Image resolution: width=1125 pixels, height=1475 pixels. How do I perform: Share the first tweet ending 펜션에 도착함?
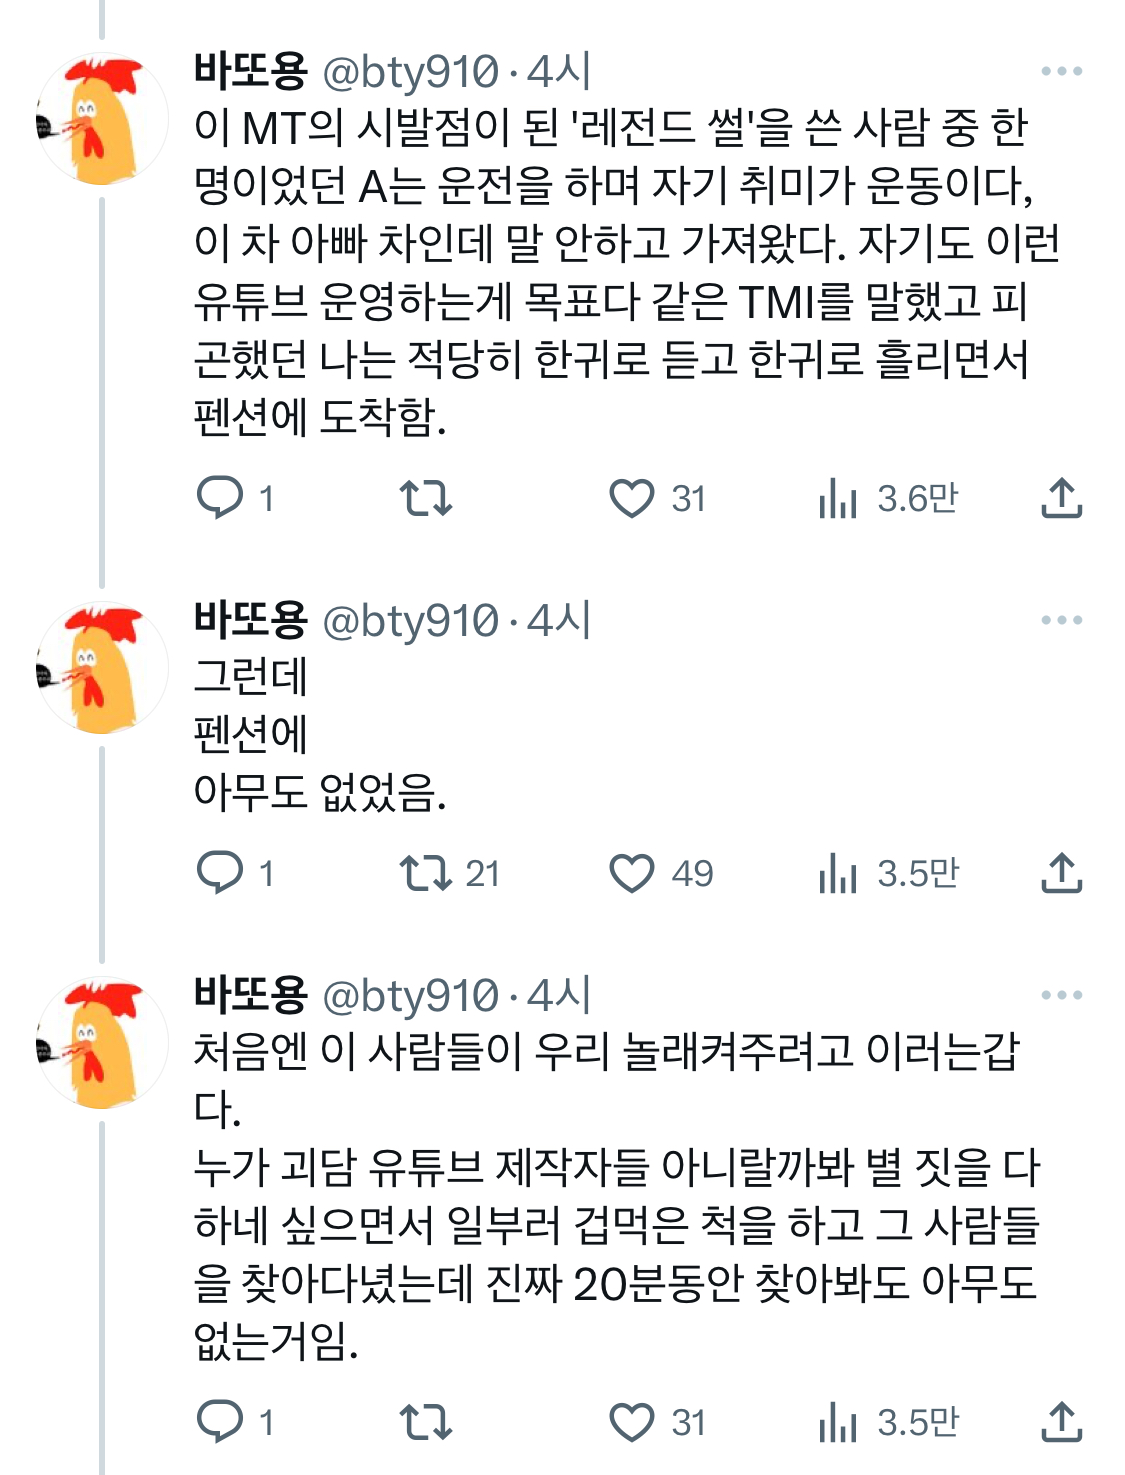tap(1061, 497)
